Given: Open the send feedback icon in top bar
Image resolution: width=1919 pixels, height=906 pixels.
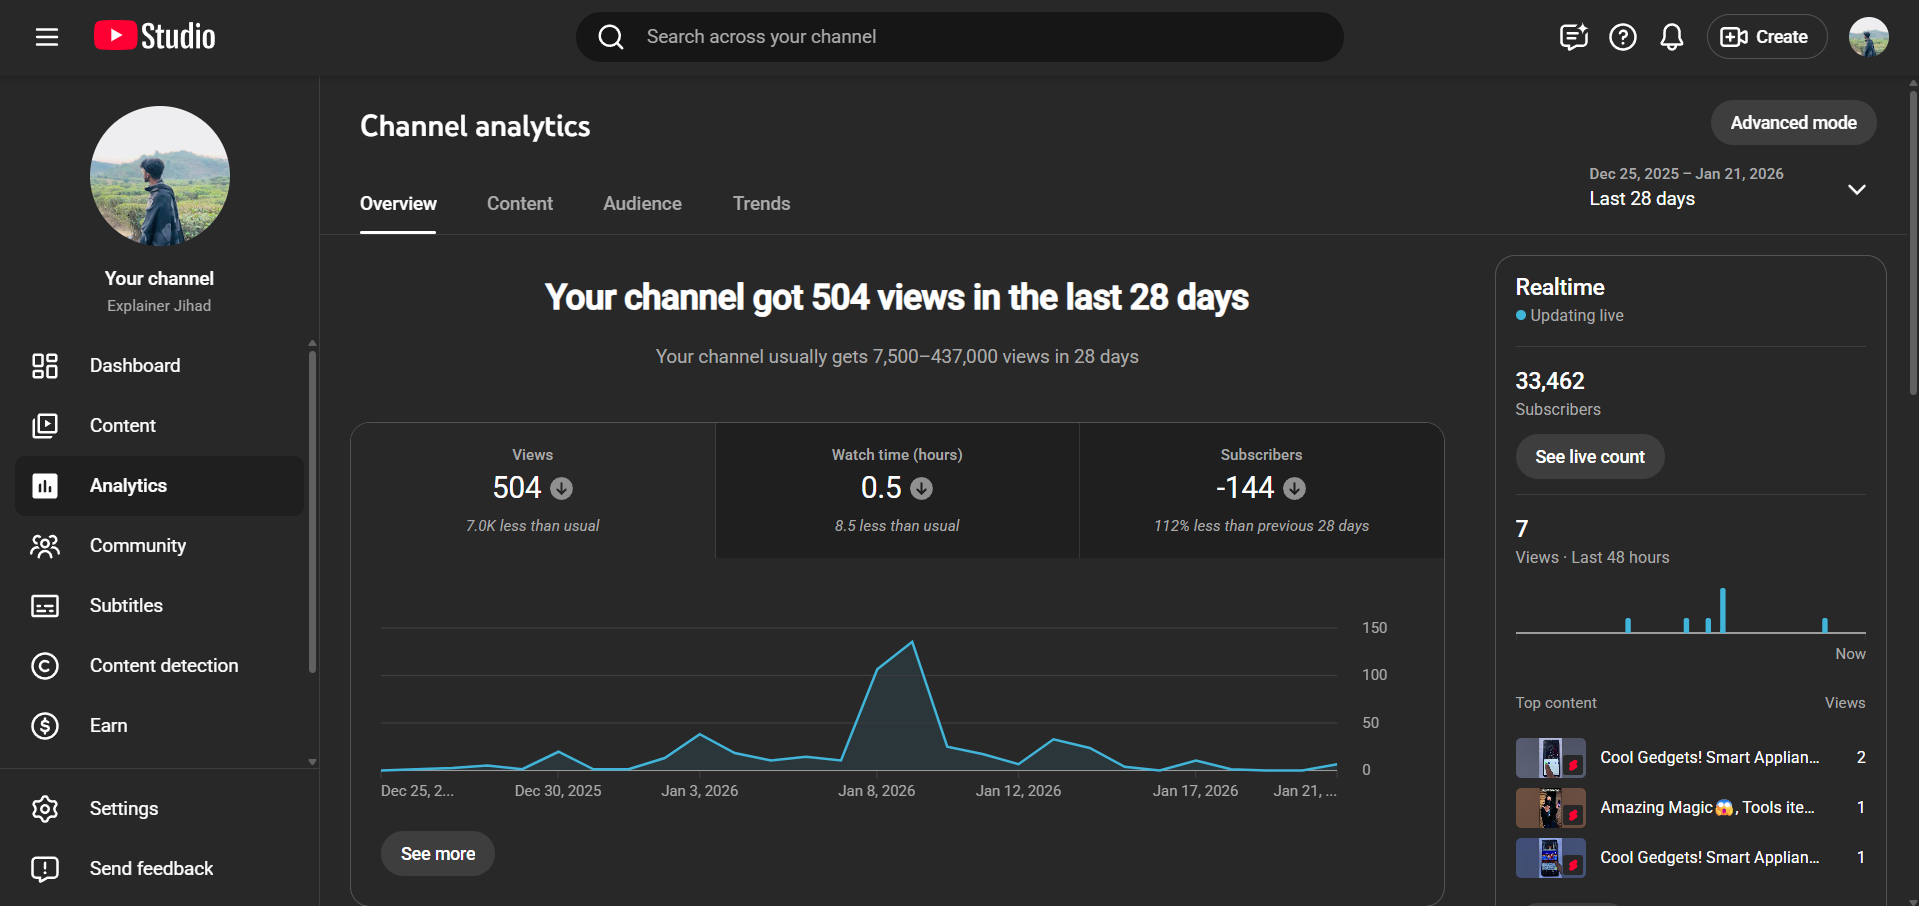Looking at the screenshot, I should (1573, 37).
